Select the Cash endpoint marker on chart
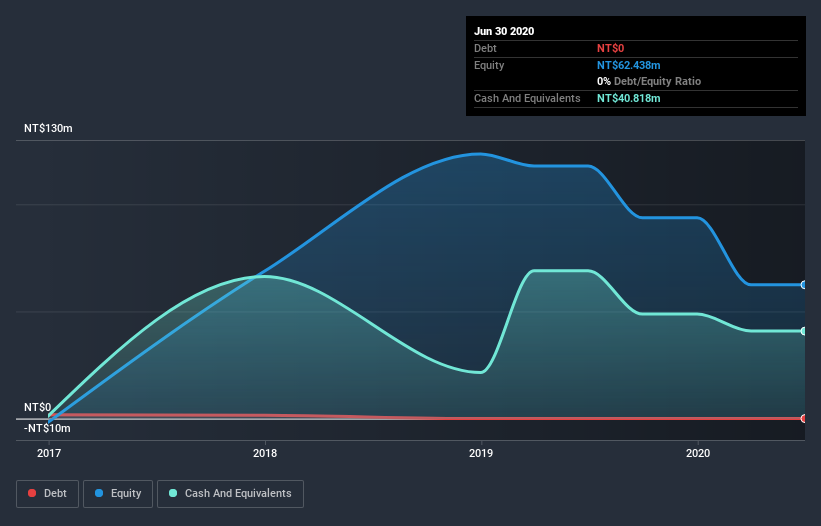 tap(803, 331)
